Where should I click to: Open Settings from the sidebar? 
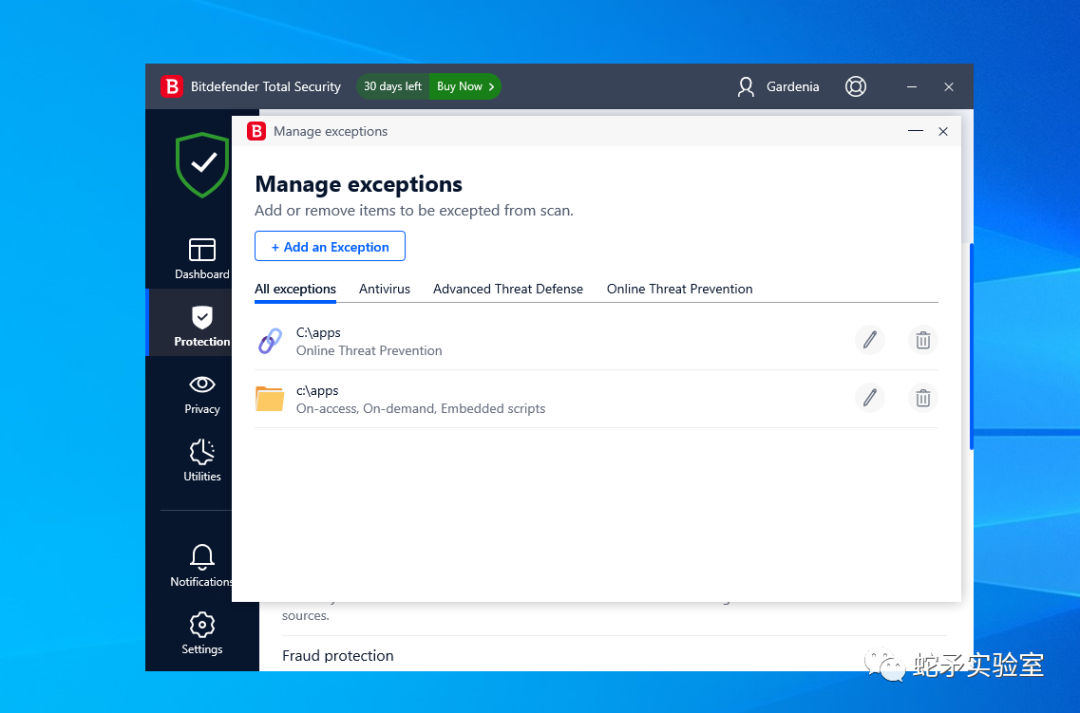pos(202,633)
